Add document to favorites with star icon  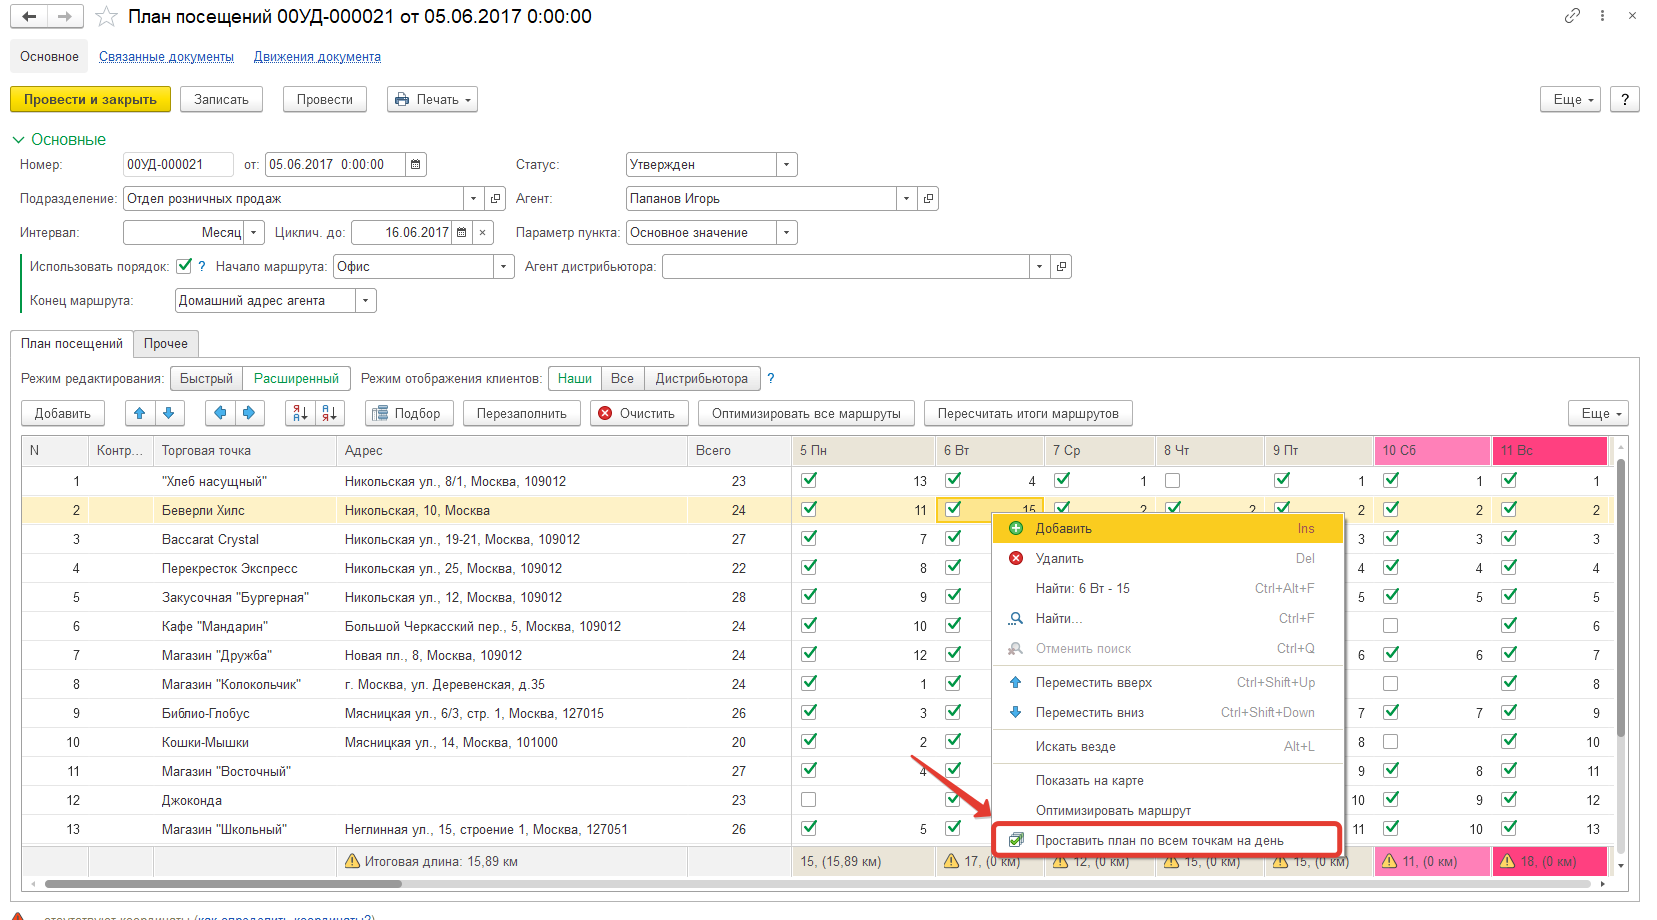(x=106, y=17)
